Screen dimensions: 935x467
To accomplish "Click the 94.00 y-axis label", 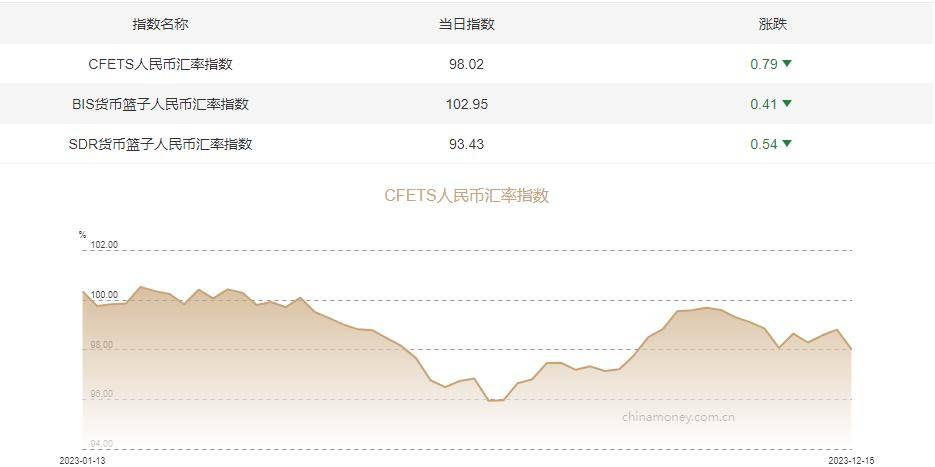I will pyautogui.click(x=101, y=444).
